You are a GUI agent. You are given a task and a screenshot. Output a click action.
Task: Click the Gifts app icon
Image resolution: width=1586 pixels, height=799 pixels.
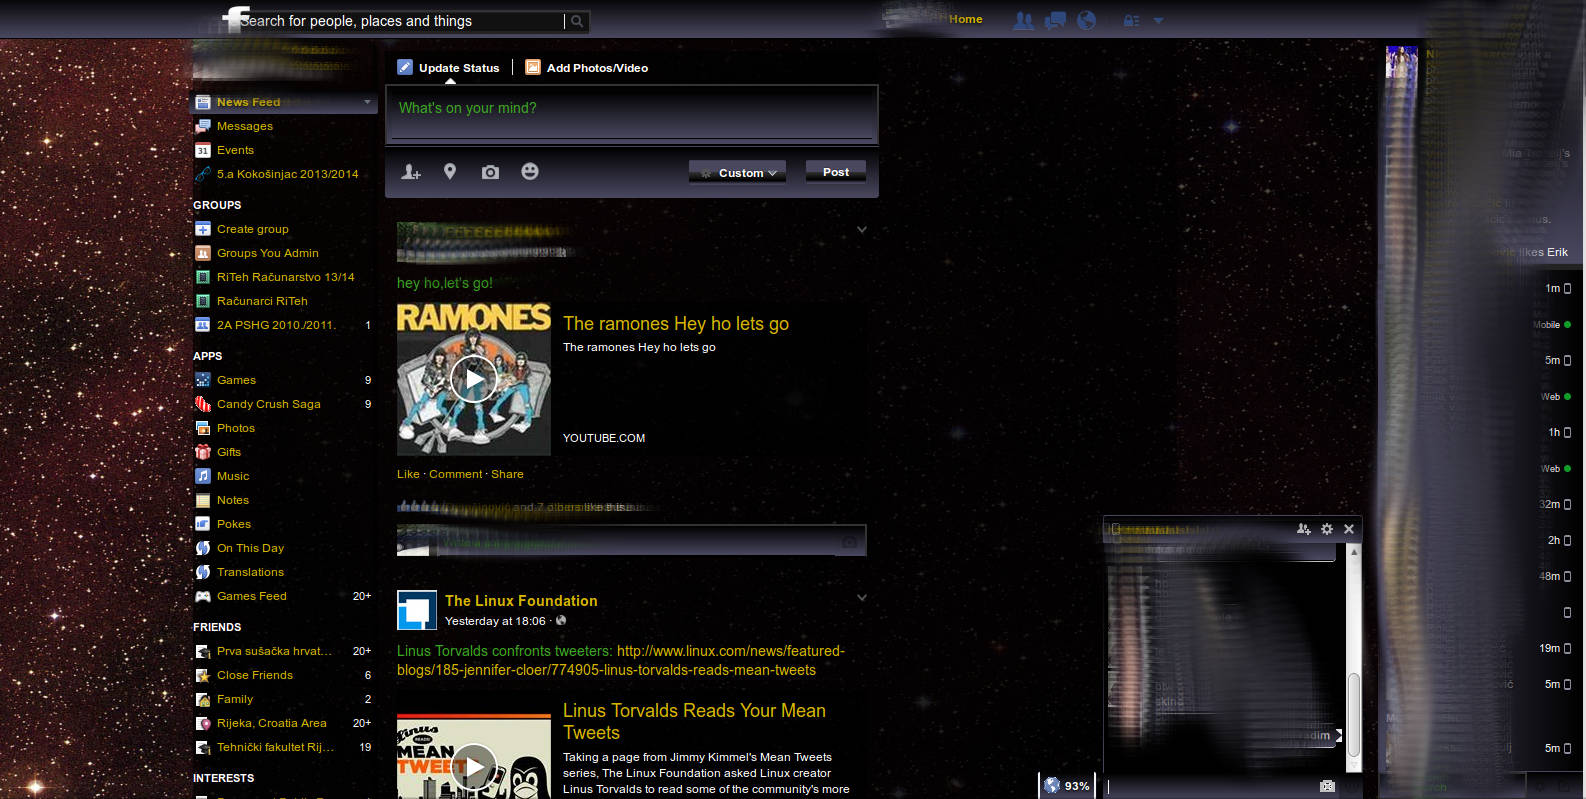coord(203,452)
